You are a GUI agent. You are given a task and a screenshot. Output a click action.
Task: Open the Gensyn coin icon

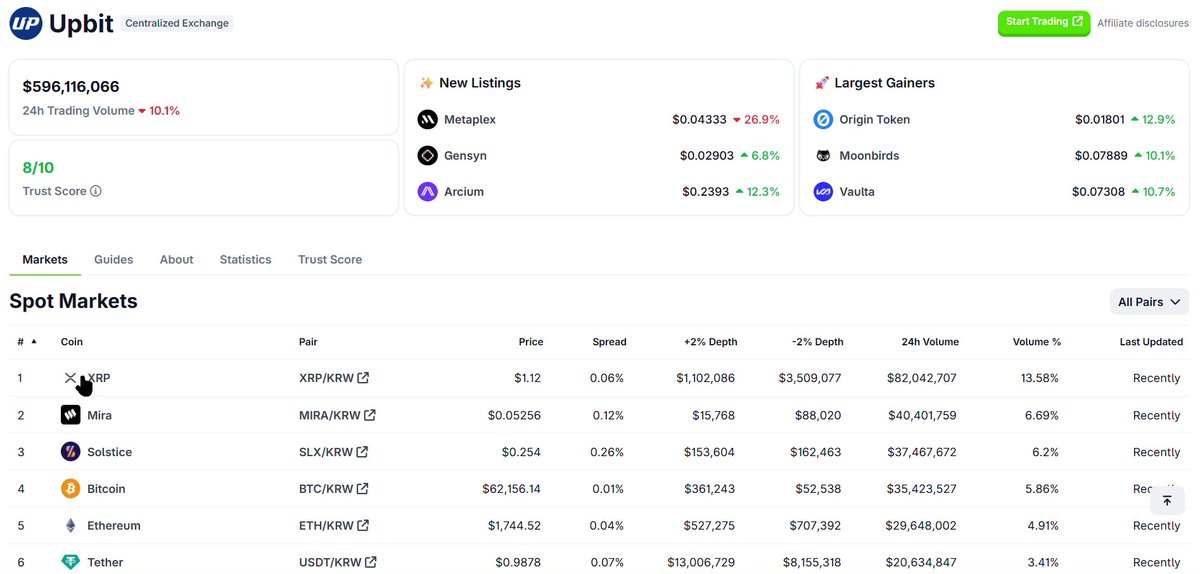(x=428, y=156)
